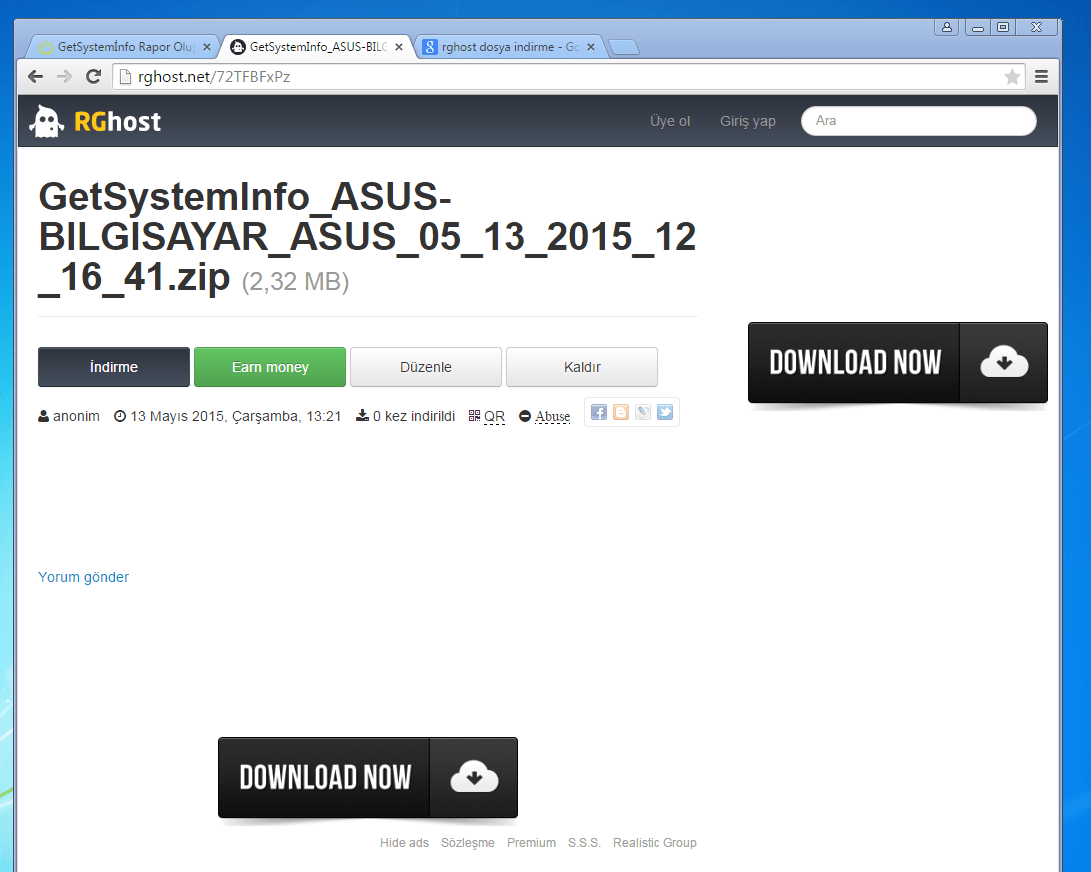The width and height of the screenshot is (1091, 872).
Task: Click the right-side DOWNLOAD NOW banner text
Action: 855,363
